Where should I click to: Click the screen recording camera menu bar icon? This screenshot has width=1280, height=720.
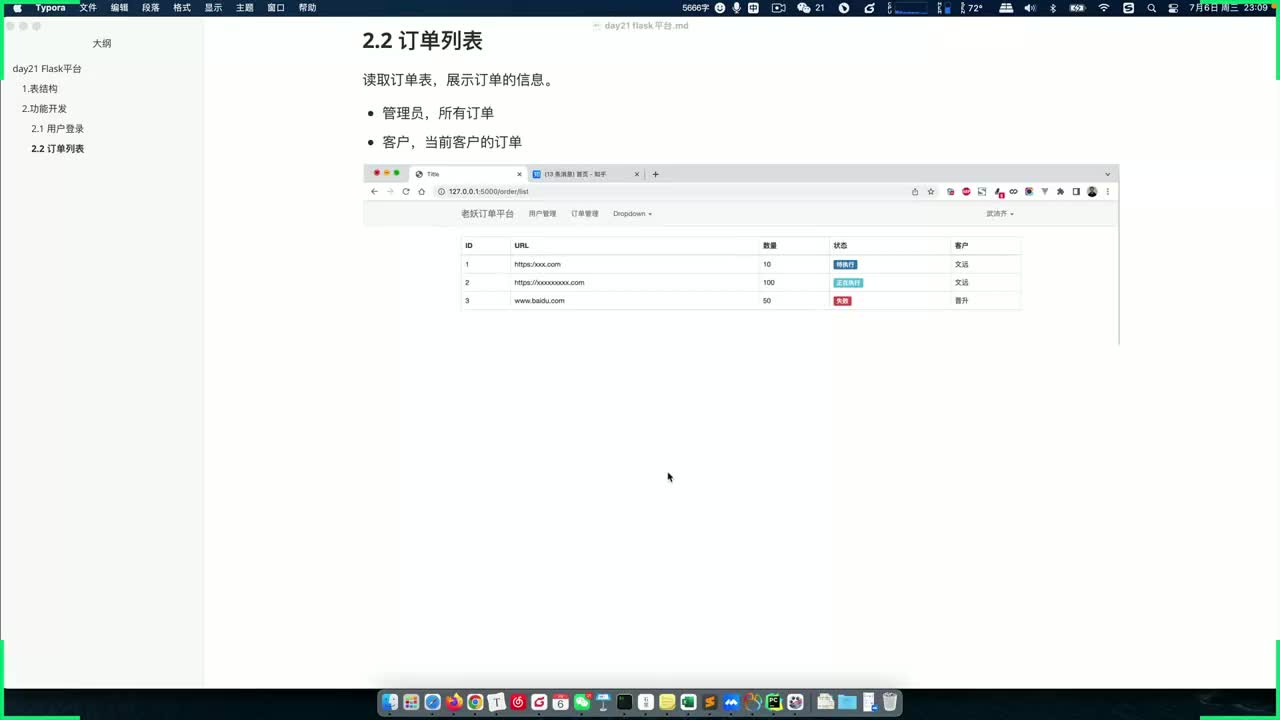point(778,8)
